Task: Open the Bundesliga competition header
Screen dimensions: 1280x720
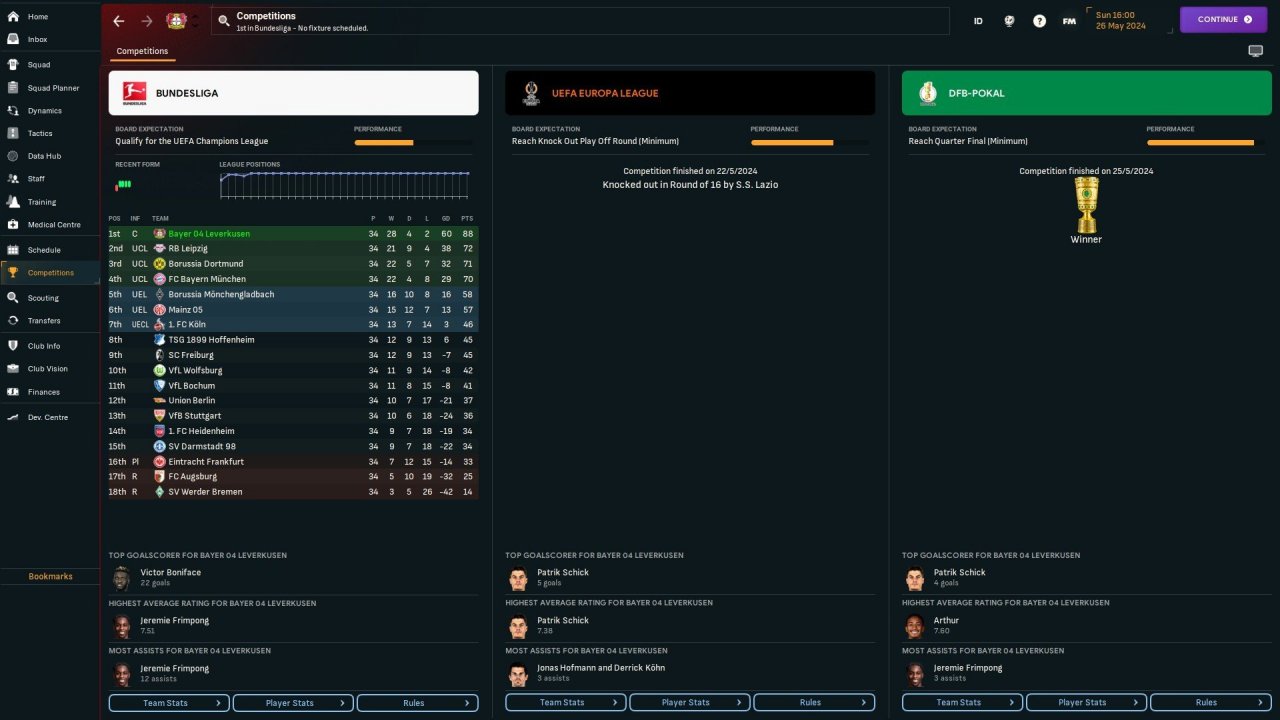Action: pyautogui.click(x=294, y=93)
